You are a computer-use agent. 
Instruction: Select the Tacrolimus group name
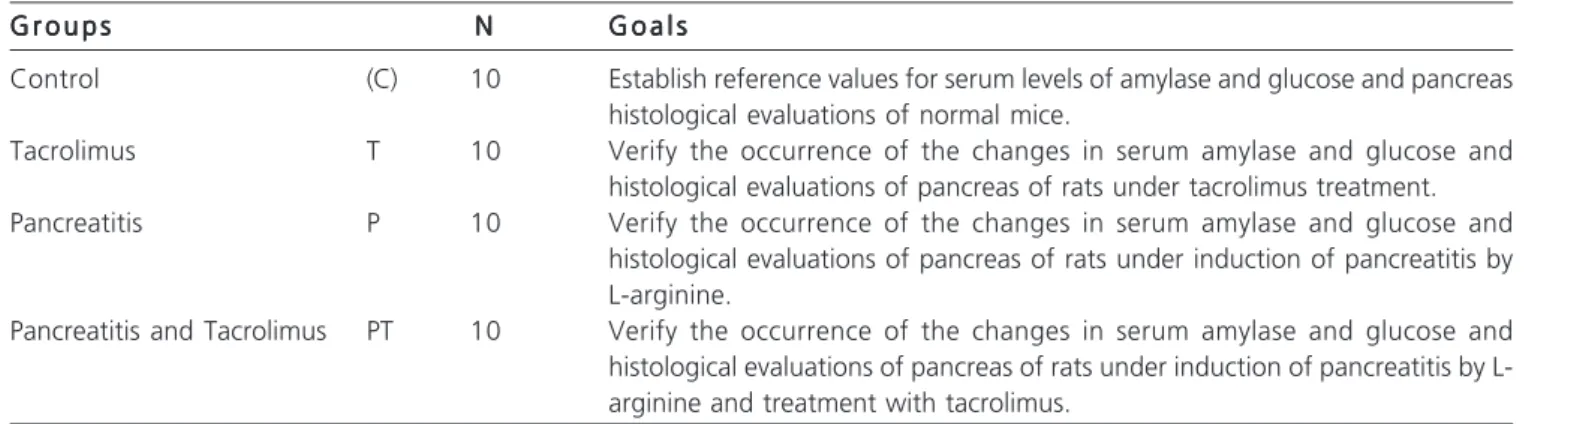(x=73, y=151)
